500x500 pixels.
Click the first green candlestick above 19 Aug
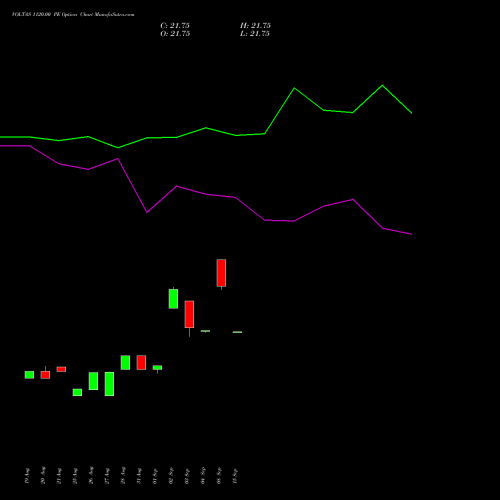tap(29, 375)
